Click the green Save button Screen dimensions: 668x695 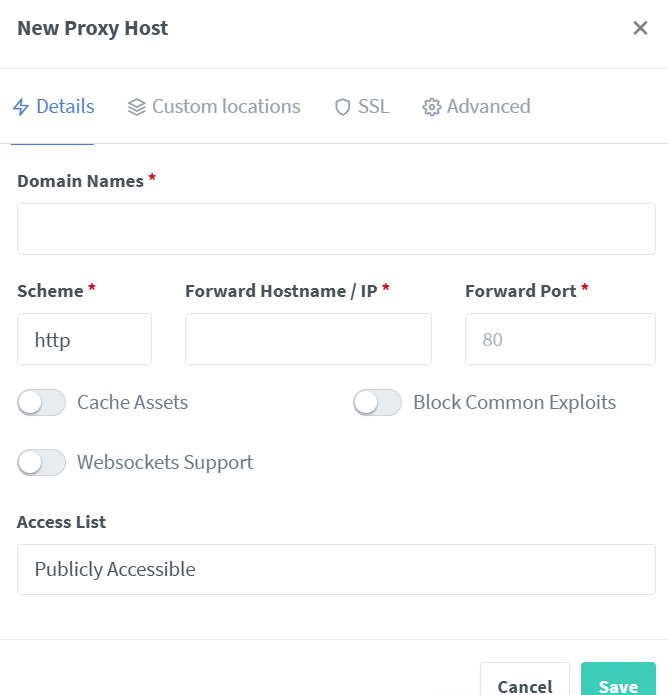pos(618,685)
